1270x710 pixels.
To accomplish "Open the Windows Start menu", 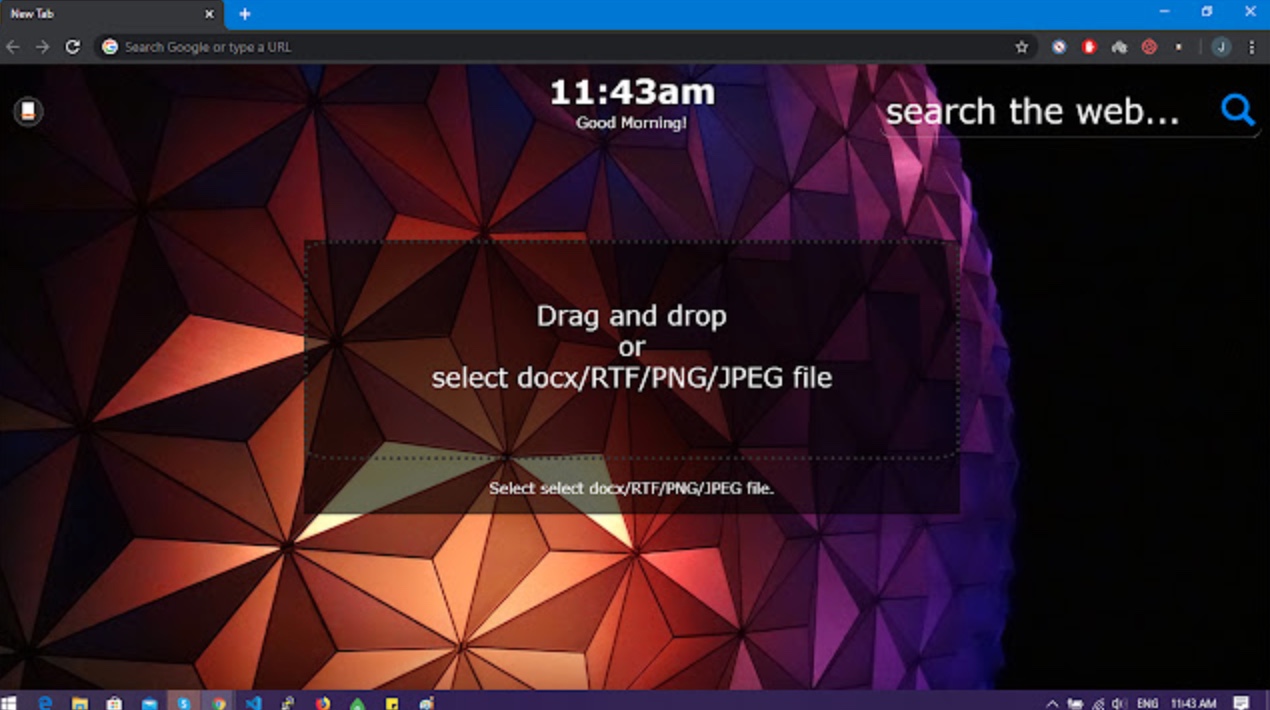I will [11, 702].
